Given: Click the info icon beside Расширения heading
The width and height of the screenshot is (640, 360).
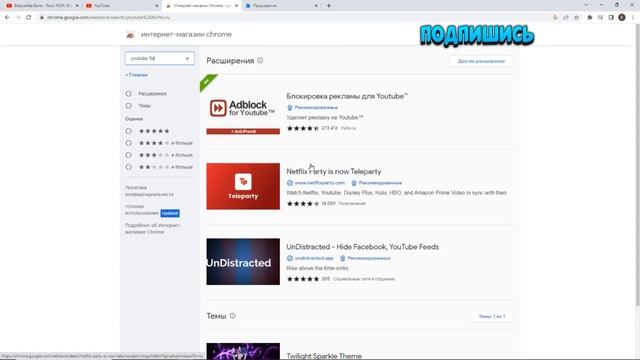Looking at the screenshot, I should point(260,60).
